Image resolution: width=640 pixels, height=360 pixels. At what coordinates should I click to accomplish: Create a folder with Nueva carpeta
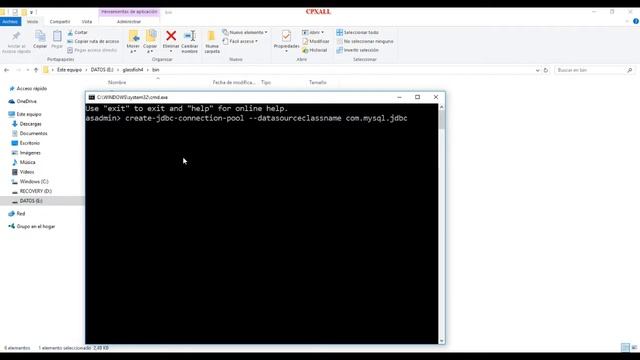coord(212,42)
